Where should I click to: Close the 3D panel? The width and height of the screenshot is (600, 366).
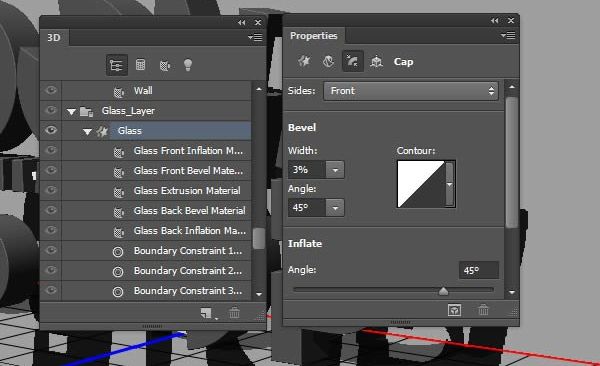[258, 23]
